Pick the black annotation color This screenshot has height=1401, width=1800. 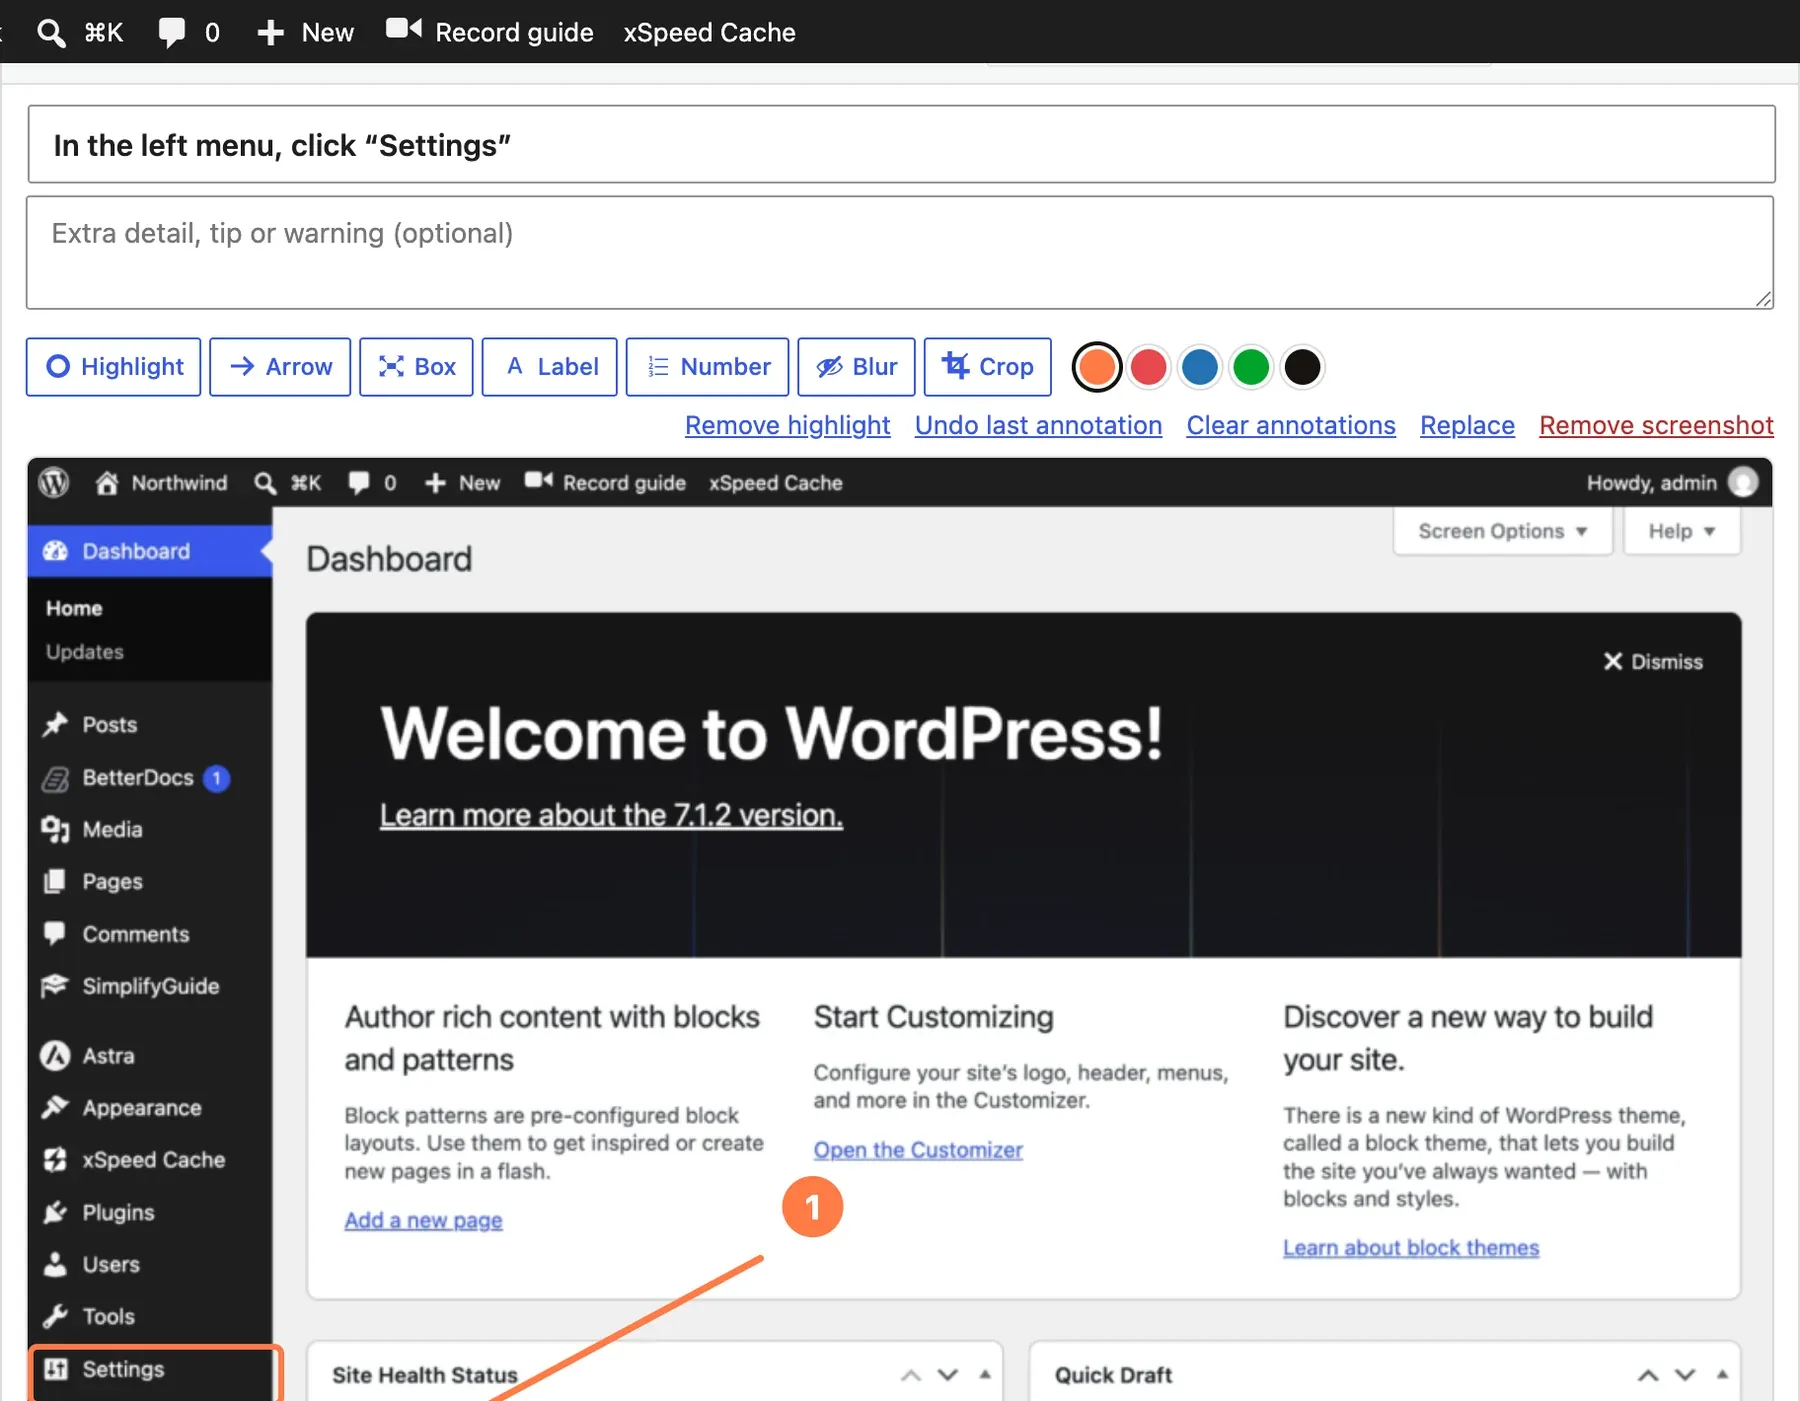pos(1302,367)
